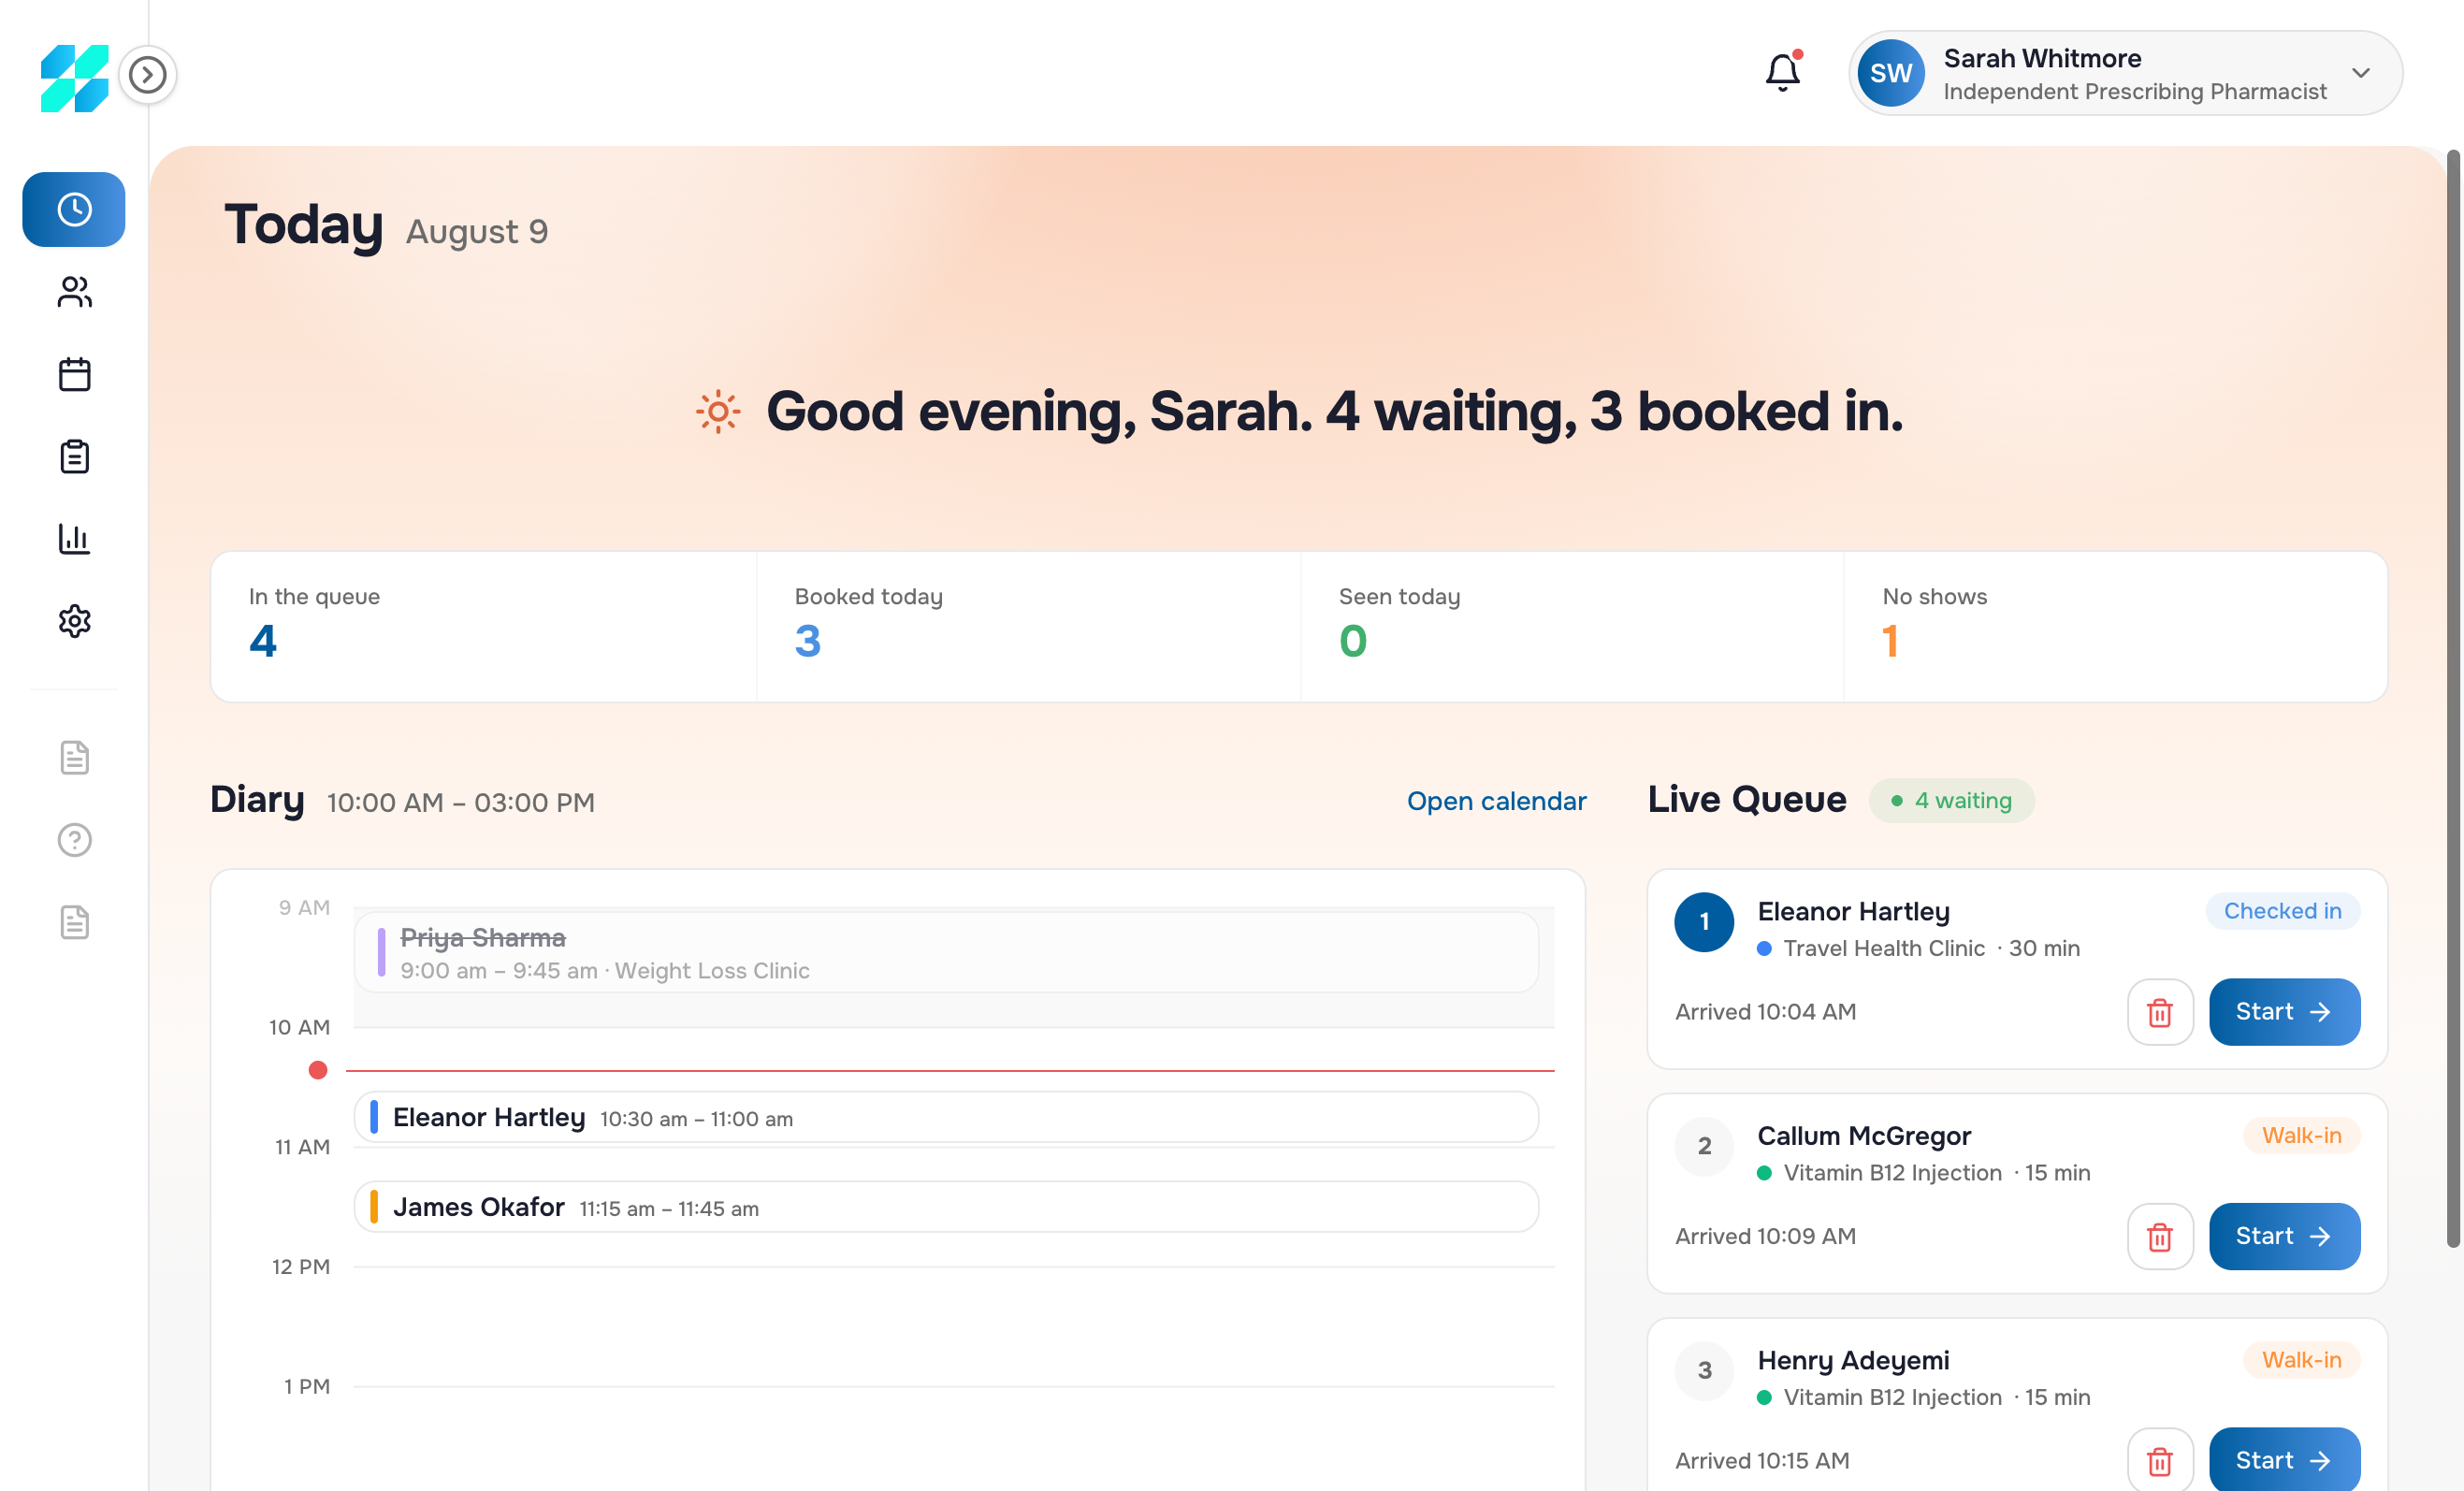
Task: Remove Eleanor Hartley from the queue
Action: (x=2160, y=1012)
